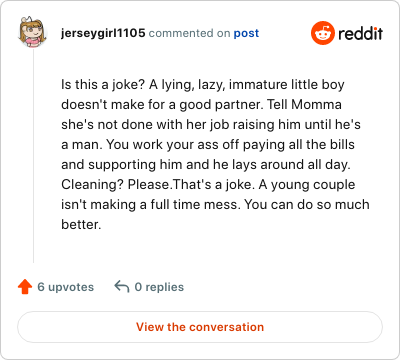This screenshot has height=360, width=400.
Task: Click the orange Reddit Snoo logo icon
Action: point(322,33)
